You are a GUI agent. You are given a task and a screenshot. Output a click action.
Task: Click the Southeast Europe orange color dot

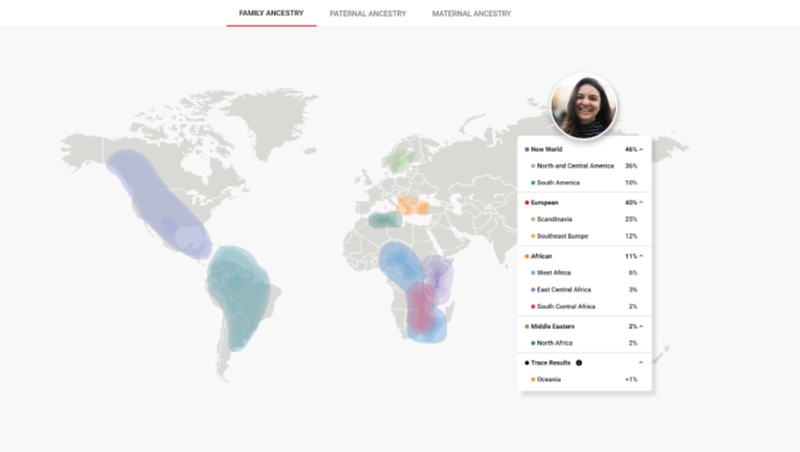[x=533, y=236]
